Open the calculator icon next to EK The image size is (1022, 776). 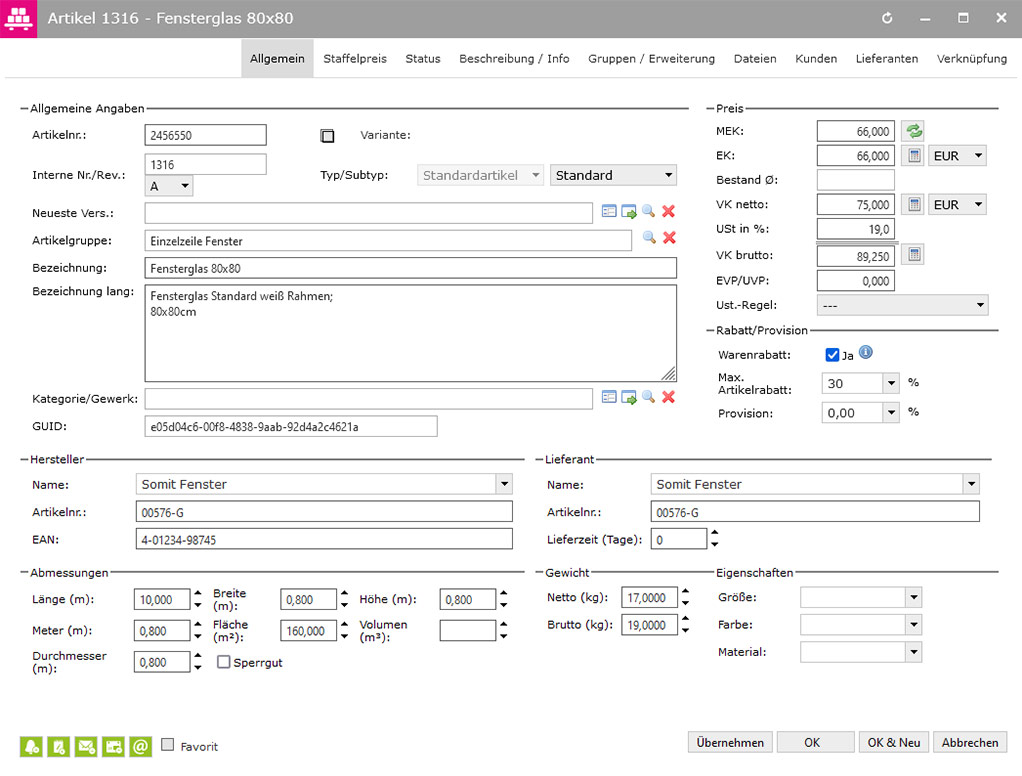tap(914, 156)
